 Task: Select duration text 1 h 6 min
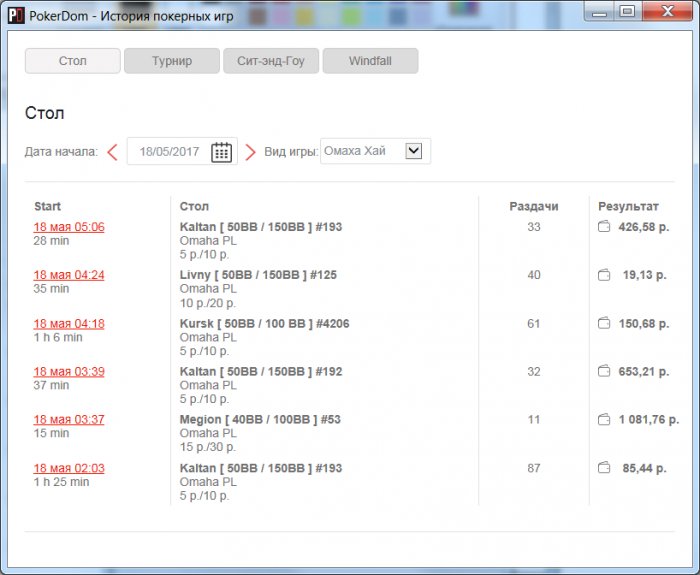click(x=58, y=337)
